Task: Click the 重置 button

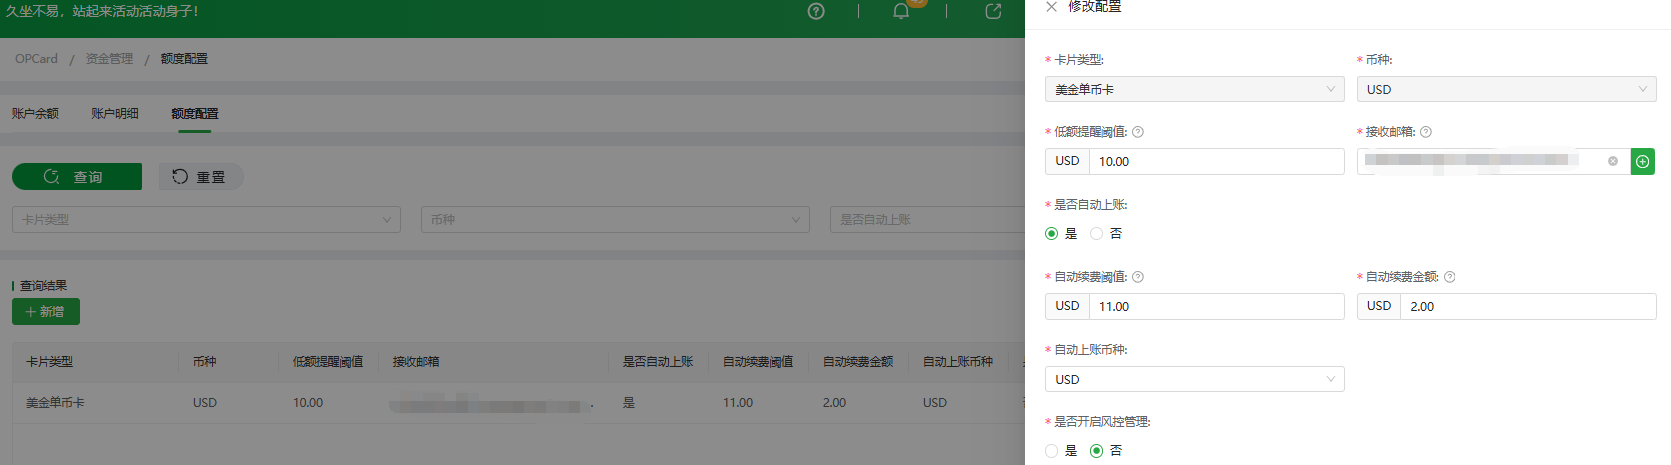Action: point(201,177)
